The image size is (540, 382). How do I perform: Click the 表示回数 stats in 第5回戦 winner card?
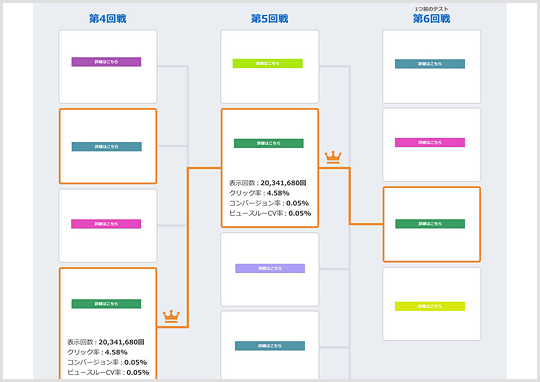point(268,183)
